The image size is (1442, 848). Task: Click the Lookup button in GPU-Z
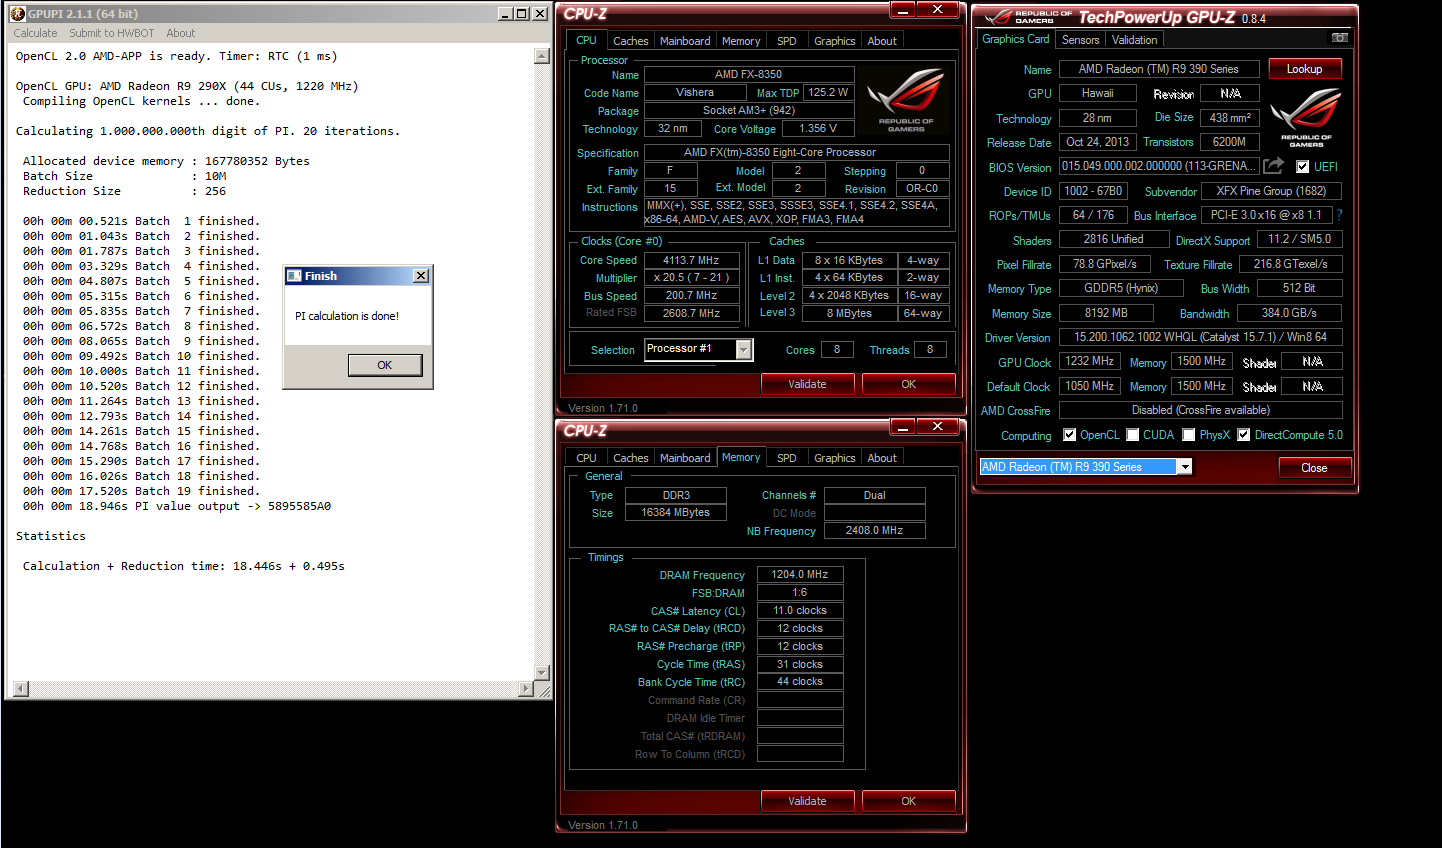coord(1305,69)
